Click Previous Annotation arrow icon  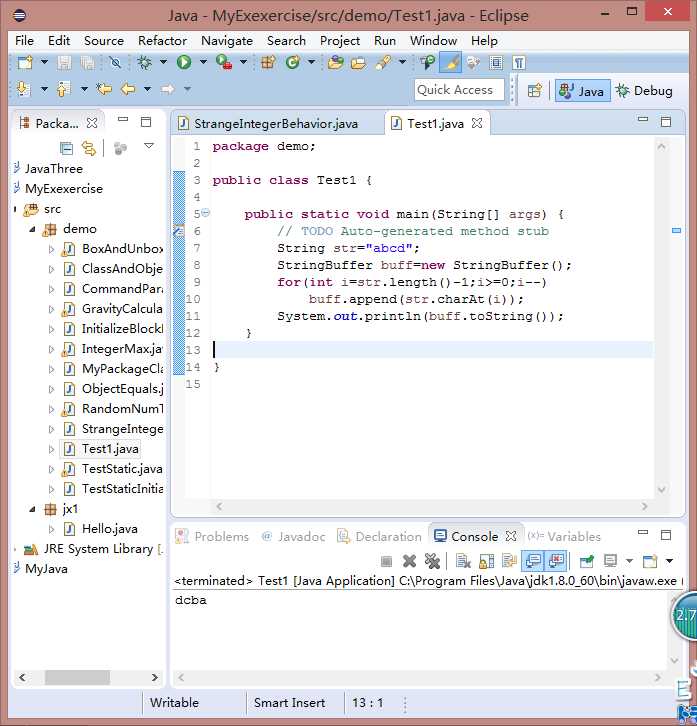click(63, 88)
